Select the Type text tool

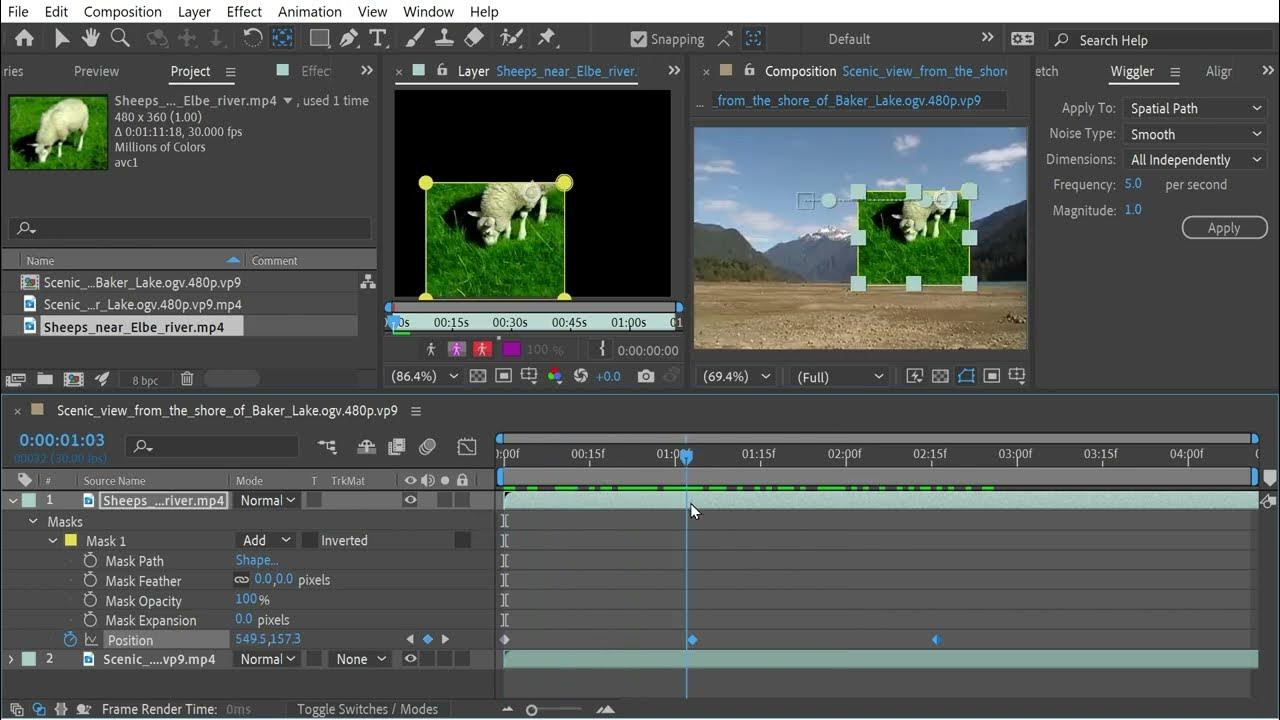pos(378,38)
